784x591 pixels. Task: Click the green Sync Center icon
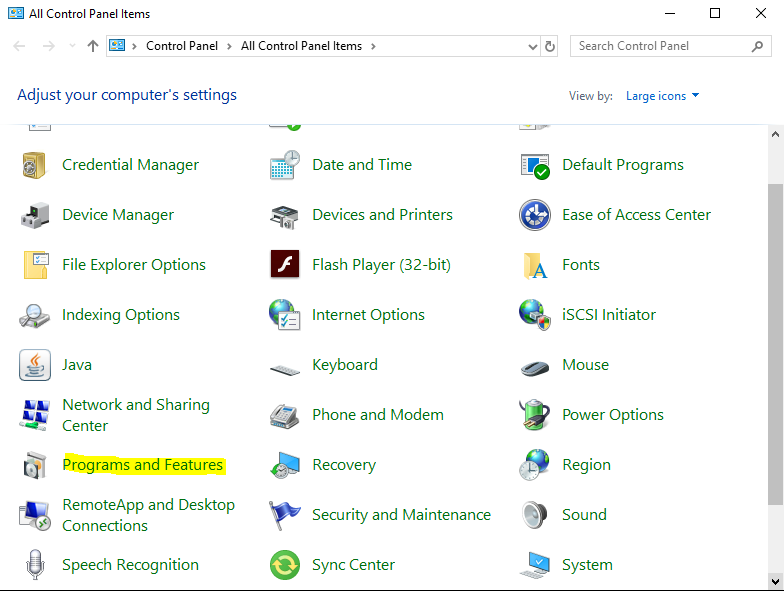point(285,565)
